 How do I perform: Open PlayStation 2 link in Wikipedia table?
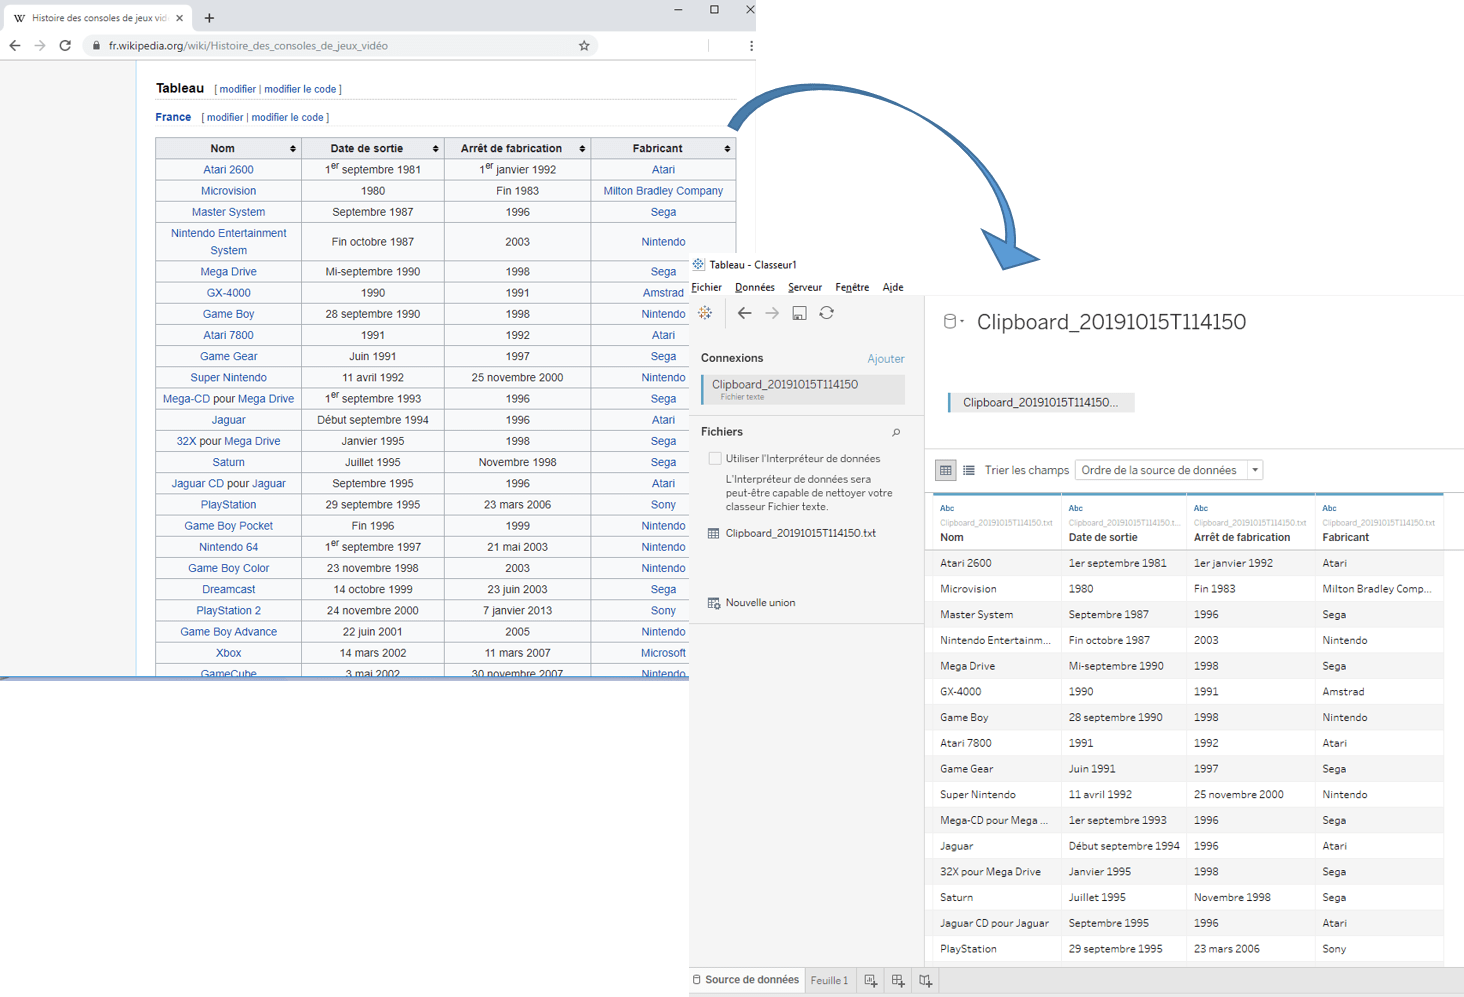(228, 611)
